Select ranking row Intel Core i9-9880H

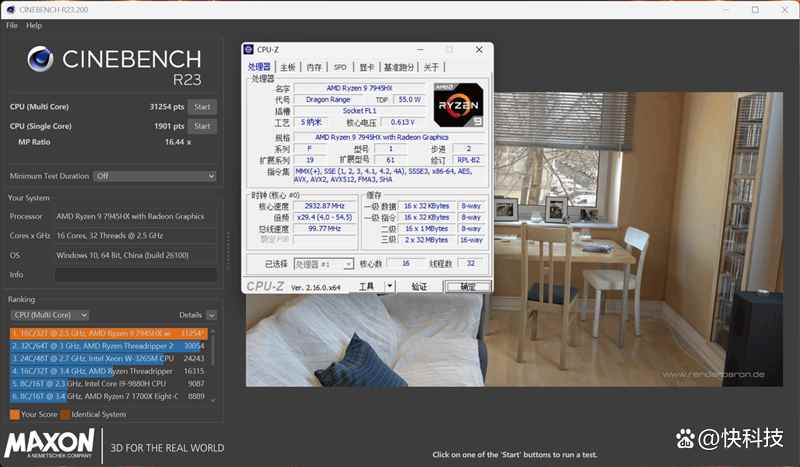(109, 383)
